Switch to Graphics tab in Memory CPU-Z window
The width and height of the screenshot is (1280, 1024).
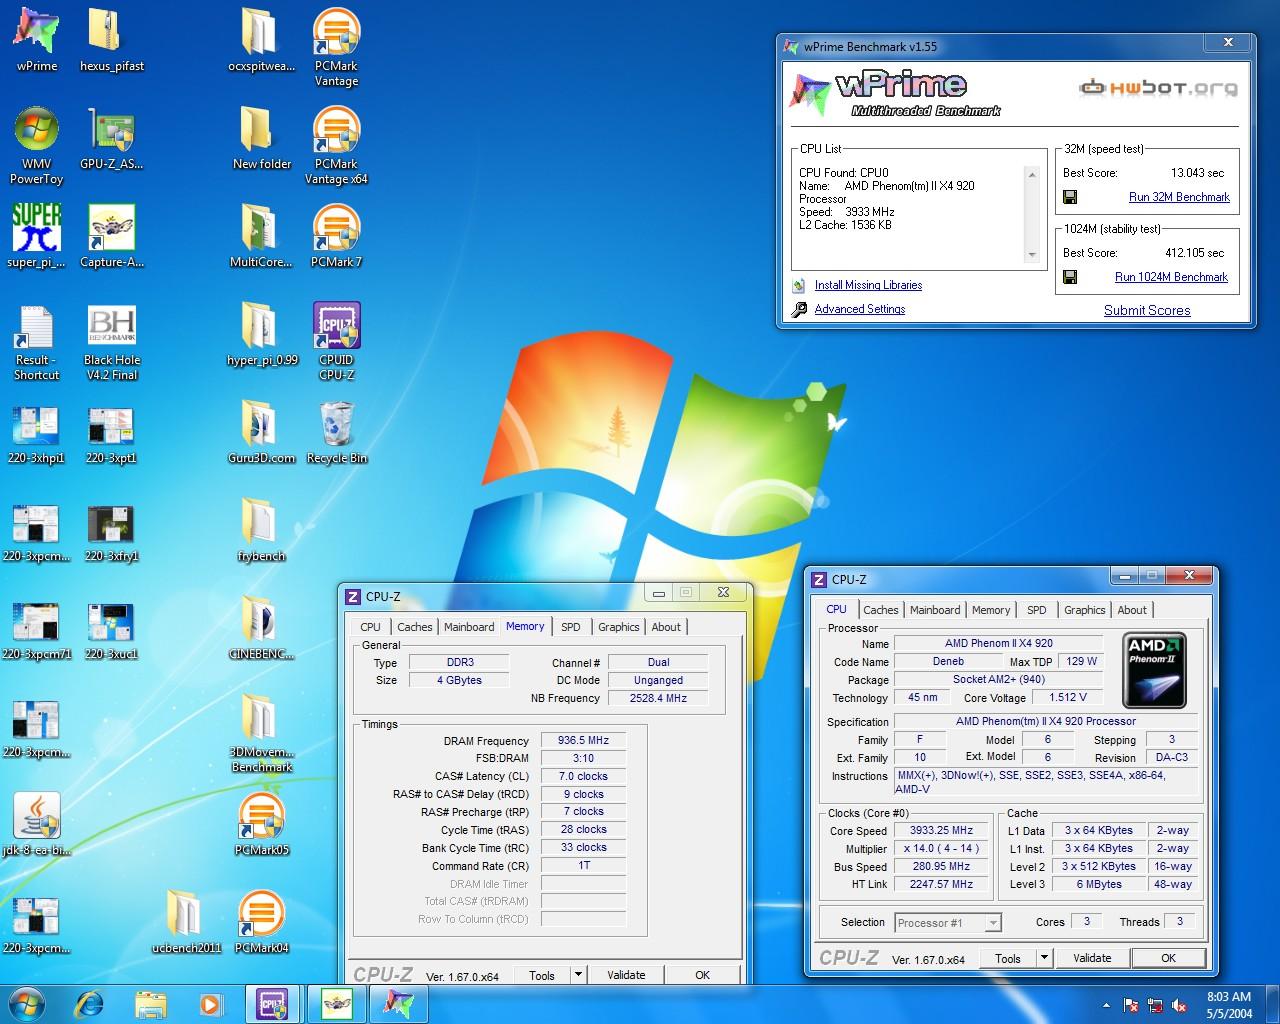(x=618, y=627)
